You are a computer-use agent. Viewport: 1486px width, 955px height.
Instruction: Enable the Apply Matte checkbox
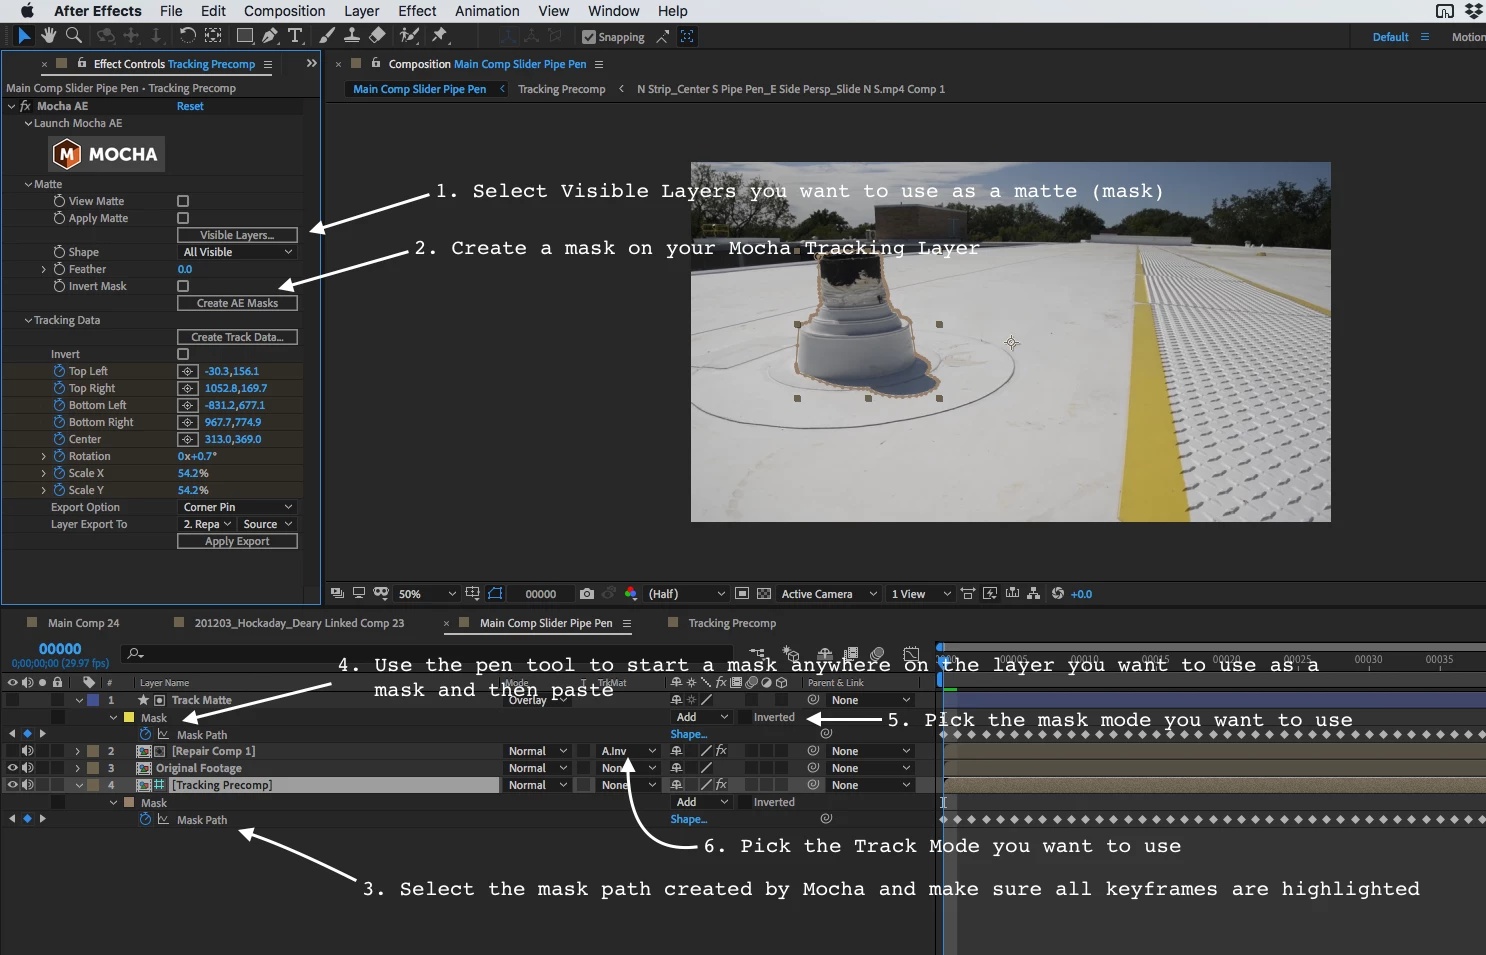pos(183,218)
